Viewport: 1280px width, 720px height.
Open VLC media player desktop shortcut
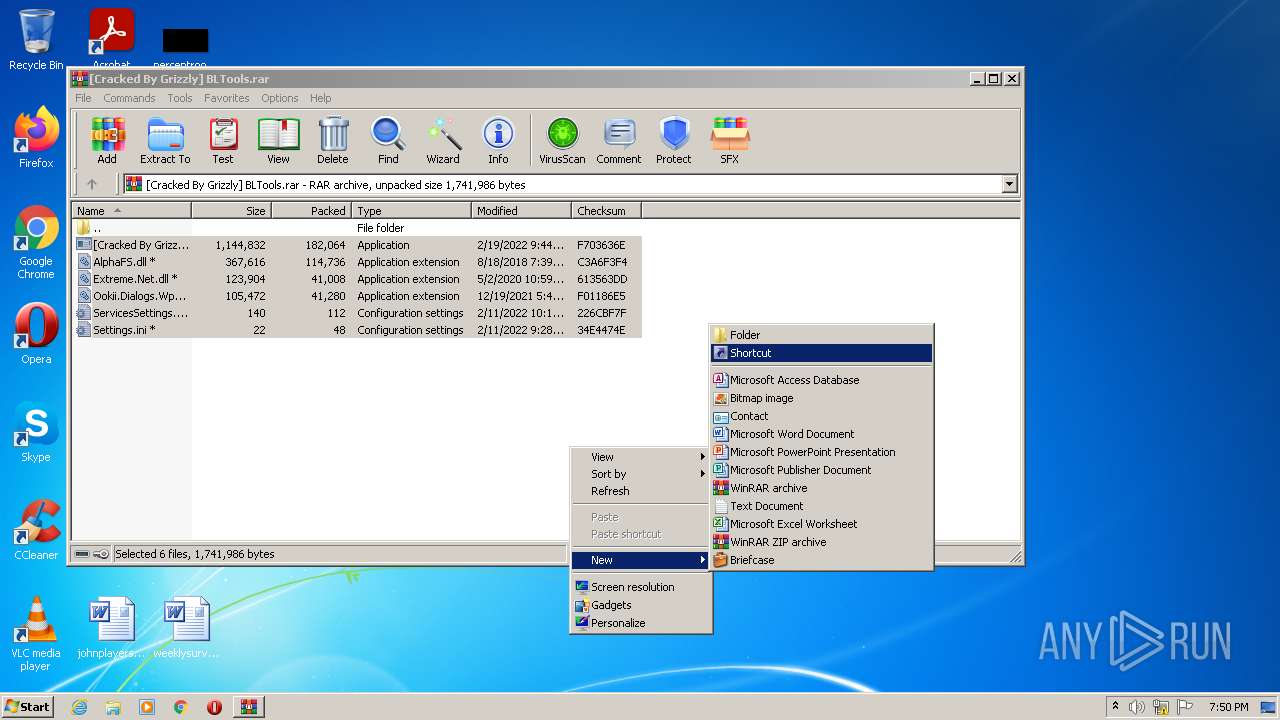click(x=36, y=634)
